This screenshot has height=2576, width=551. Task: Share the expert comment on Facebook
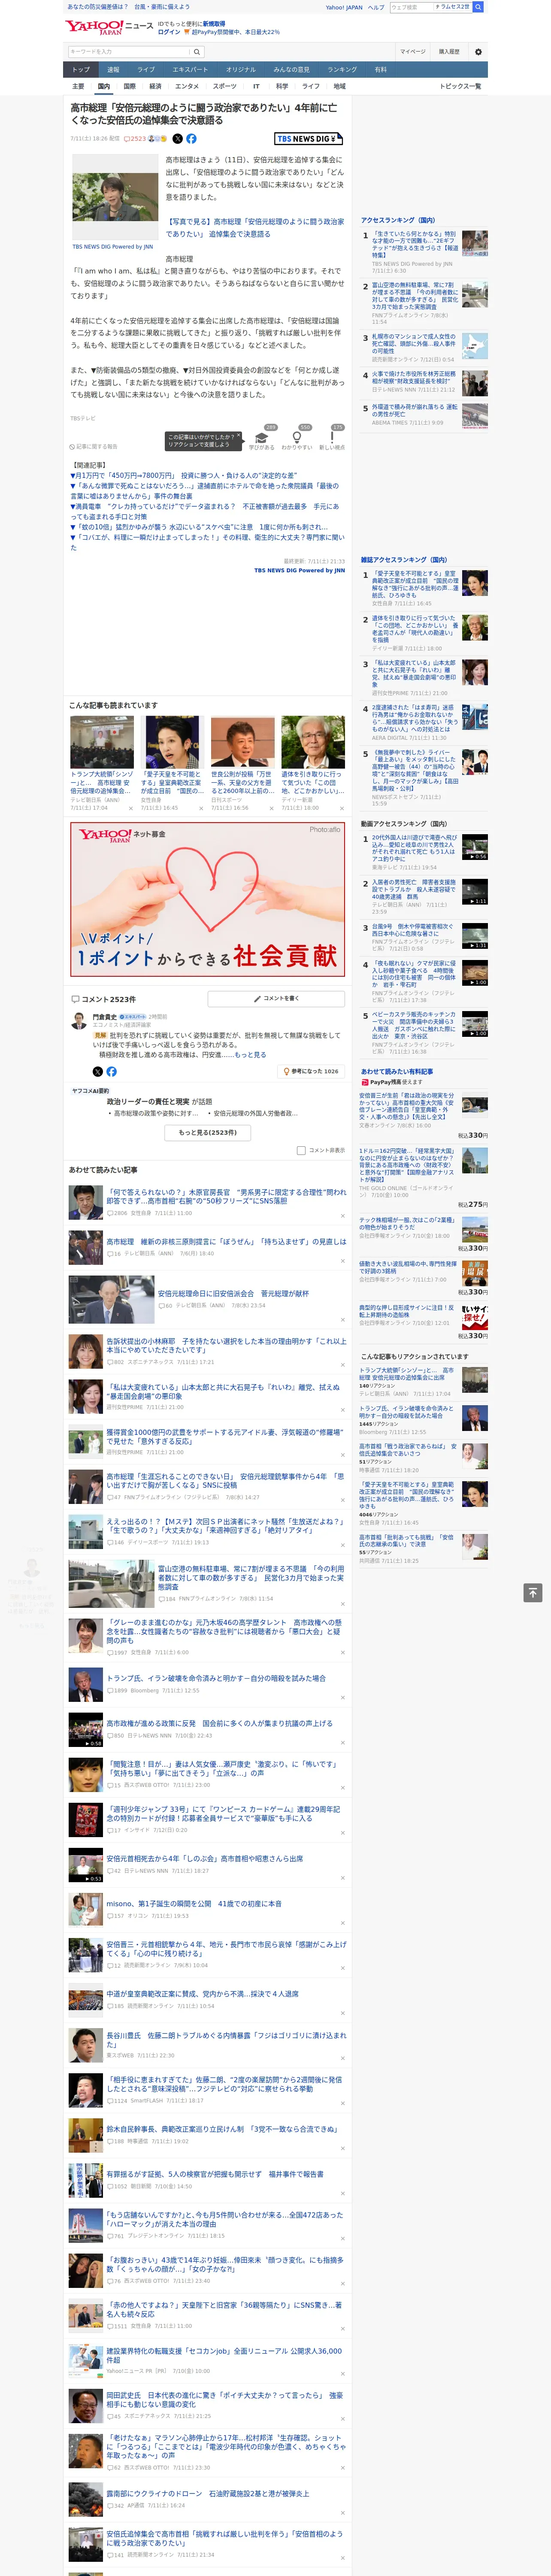click(x=111, y=1071)
